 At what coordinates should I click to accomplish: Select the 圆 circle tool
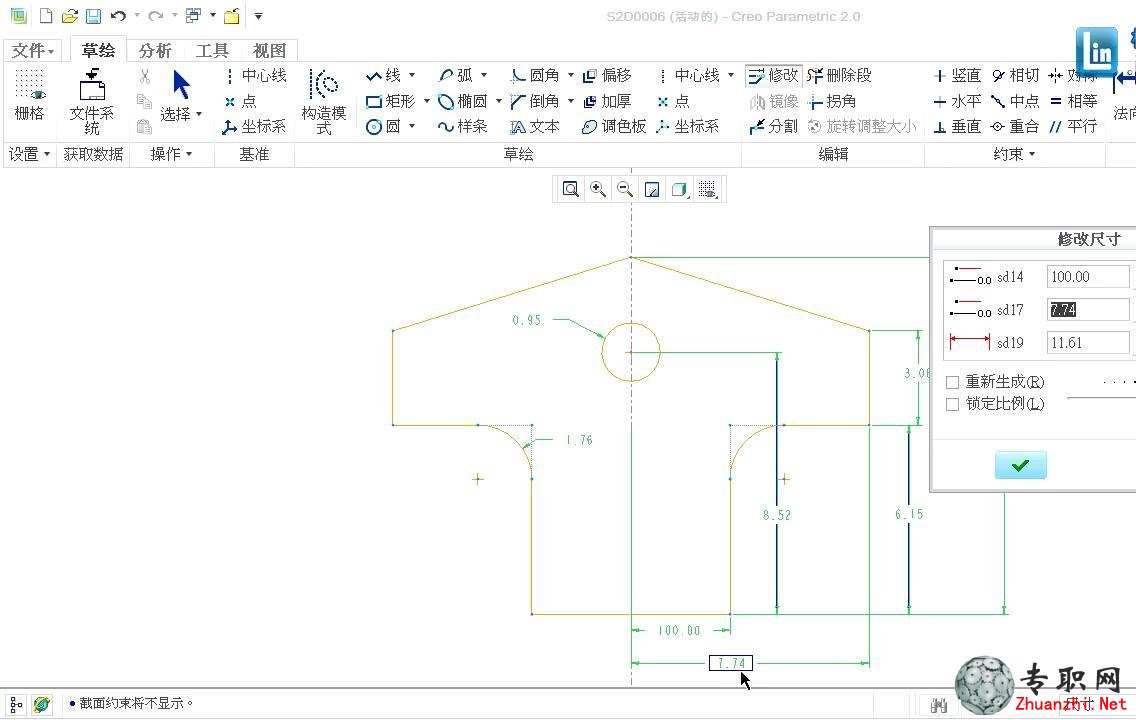[x=383, y=127]
